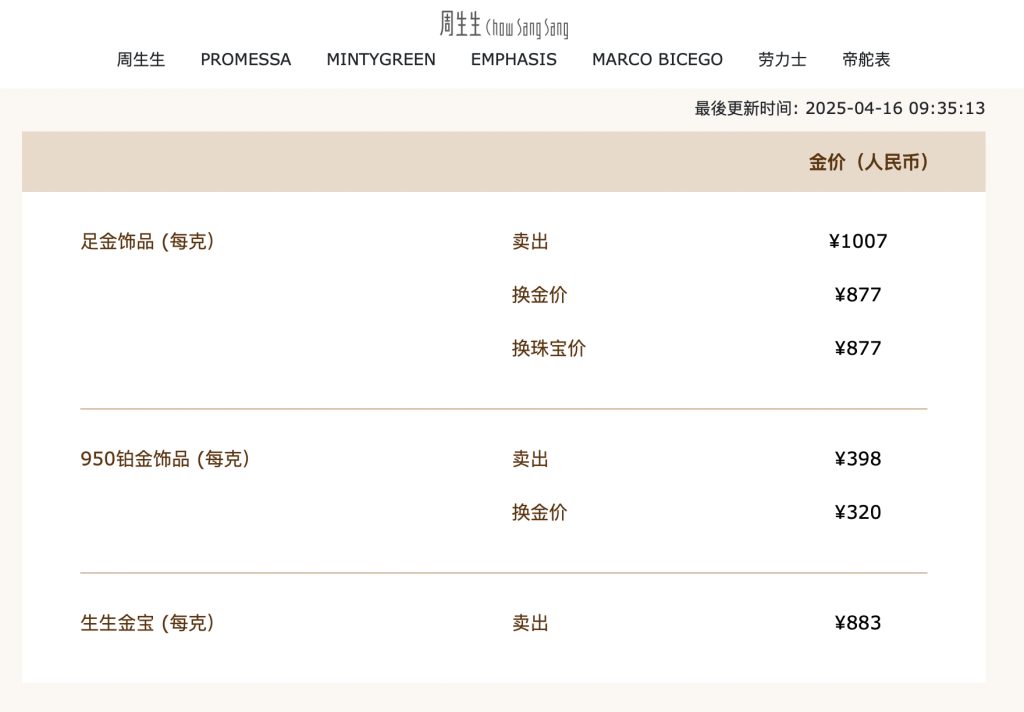The height and width of the screenshot is (712, 1024).
Task: Click the 金价（人民币）column header
Action: pos(869,162)
